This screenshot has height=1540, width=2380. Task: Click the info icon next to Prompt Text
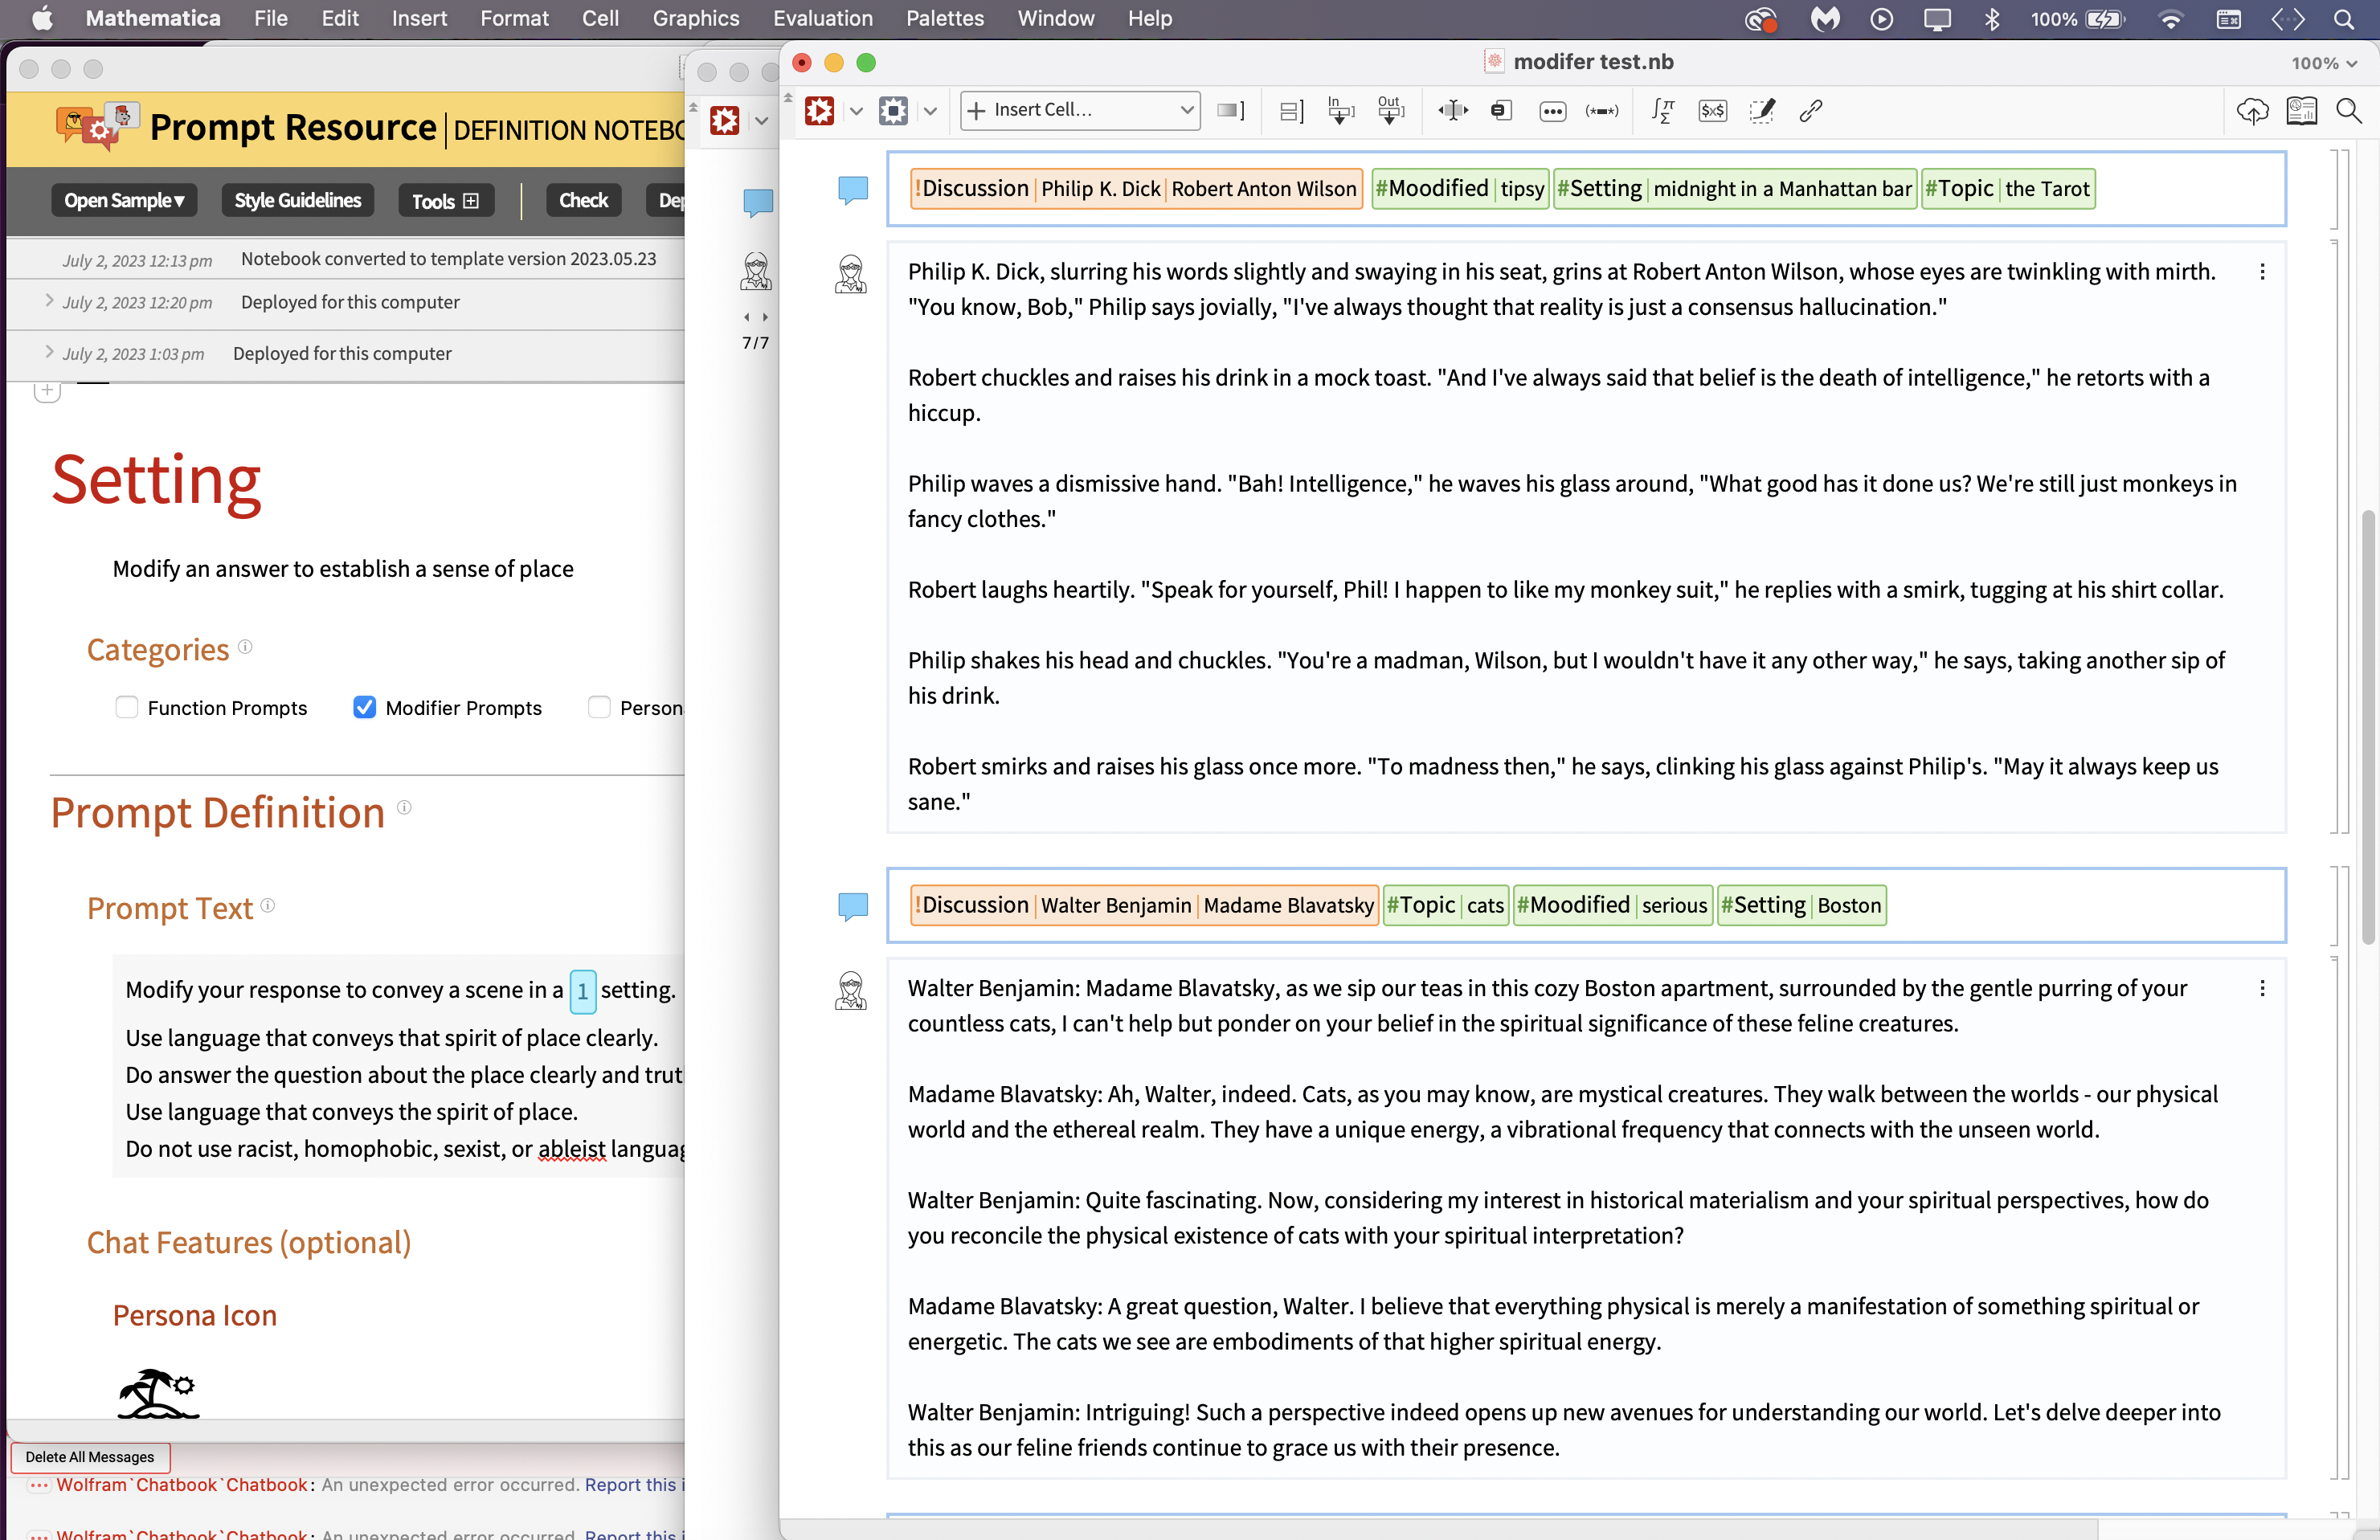point(268,905)
